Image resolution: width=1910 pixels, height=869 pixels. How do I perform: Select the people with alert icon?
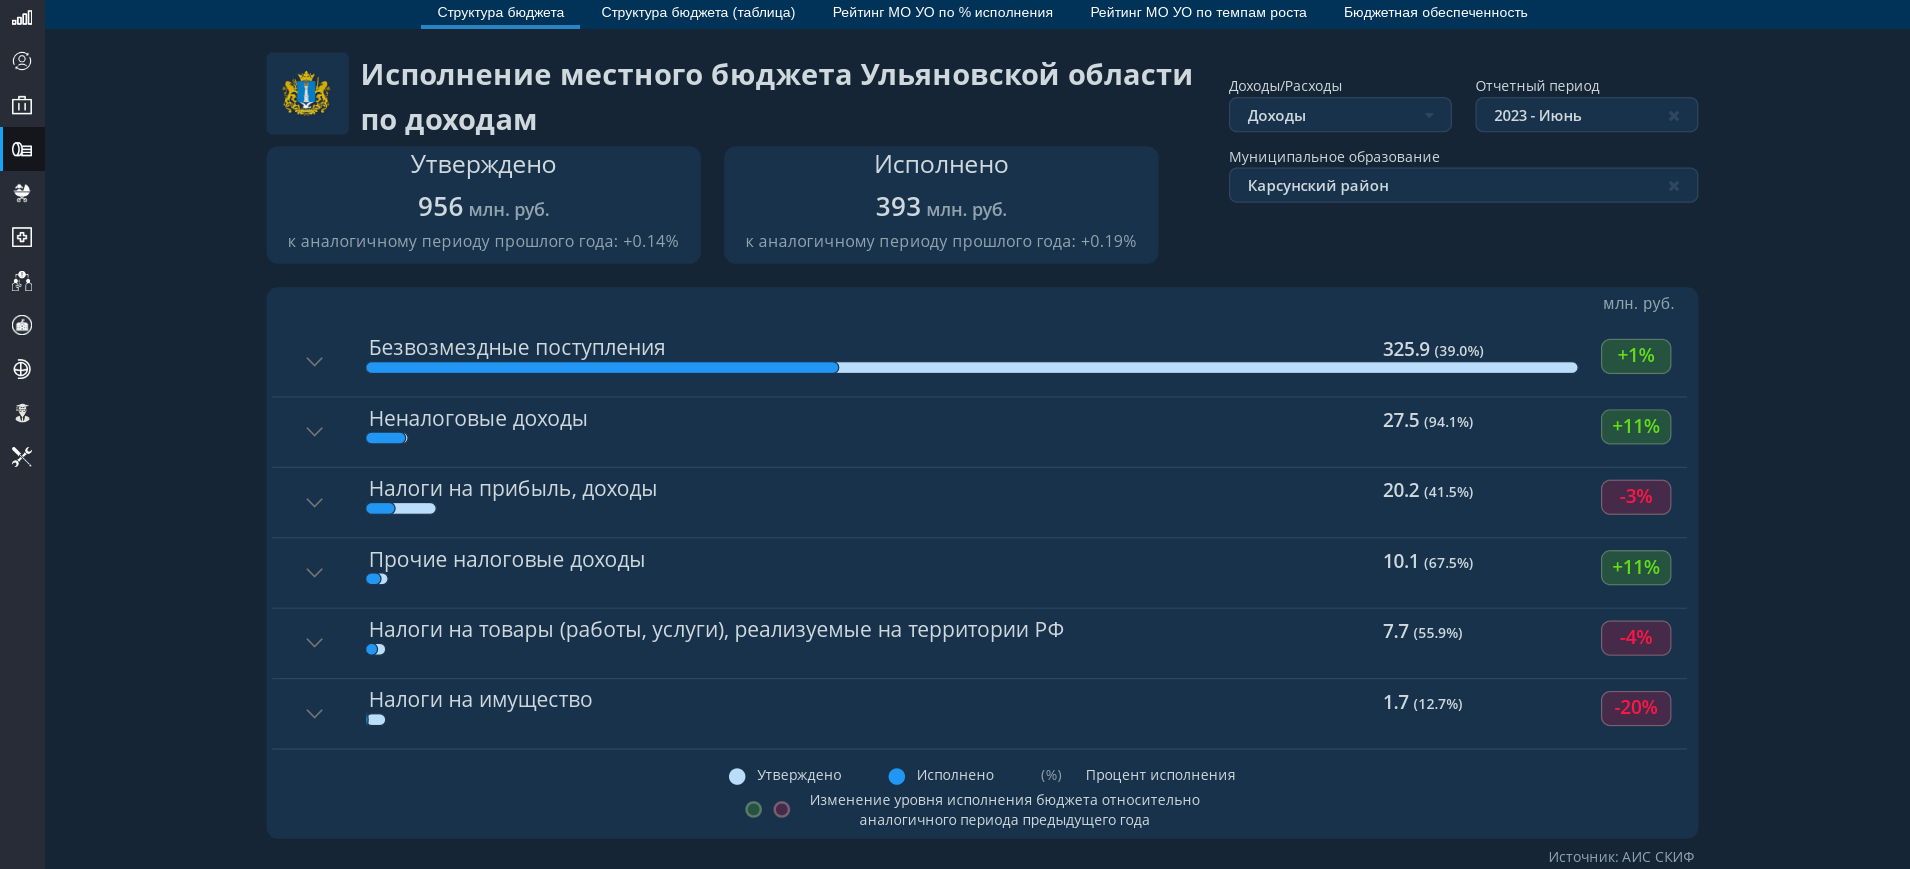22,281
